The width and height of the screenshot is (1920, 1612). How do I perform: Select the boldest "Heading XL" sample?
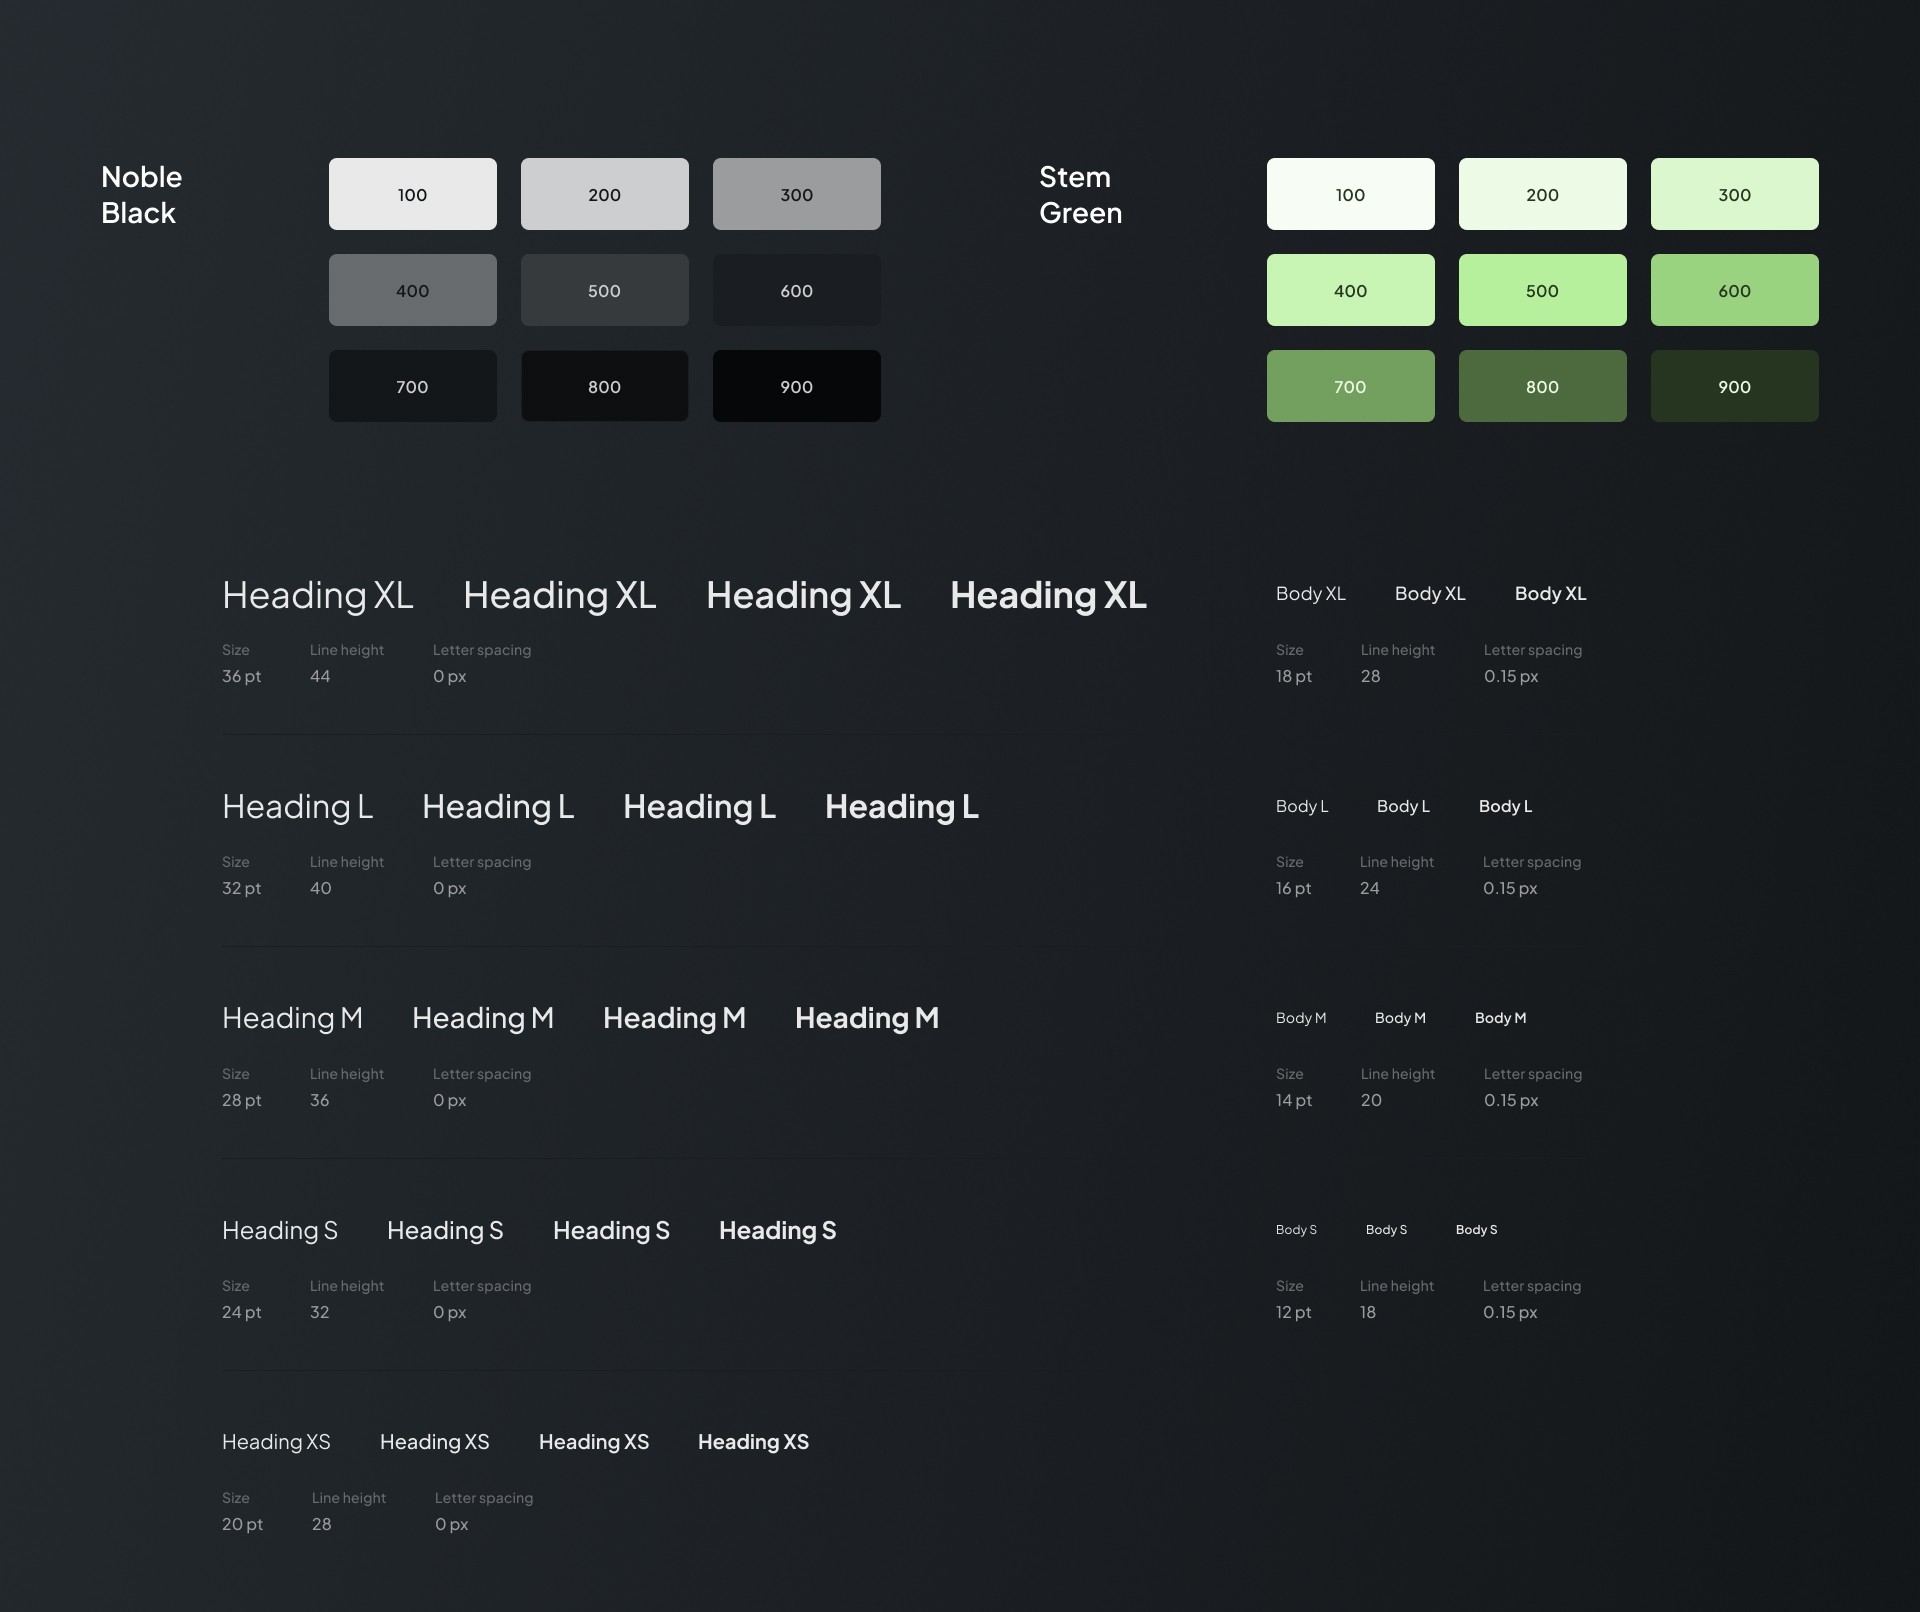tap(1048, 596)
